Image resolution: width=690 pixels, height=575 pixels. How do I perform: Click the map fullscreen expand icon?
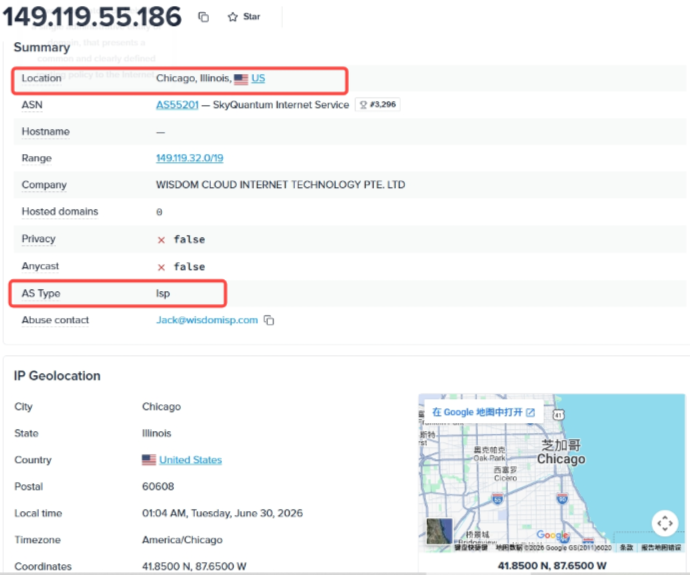[664, 523]
